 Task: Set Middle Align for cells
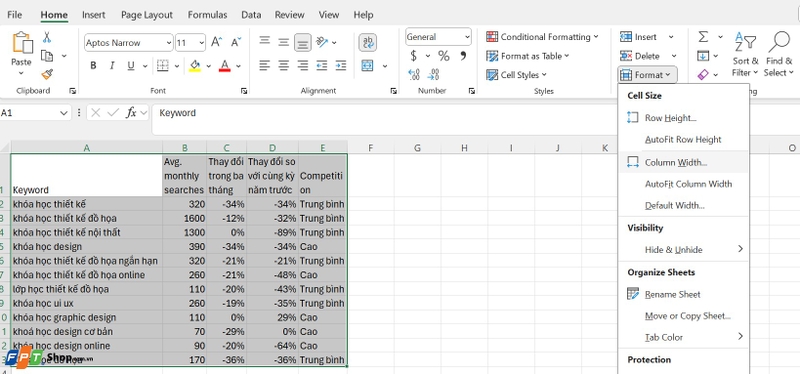click(x=284, y=42)
